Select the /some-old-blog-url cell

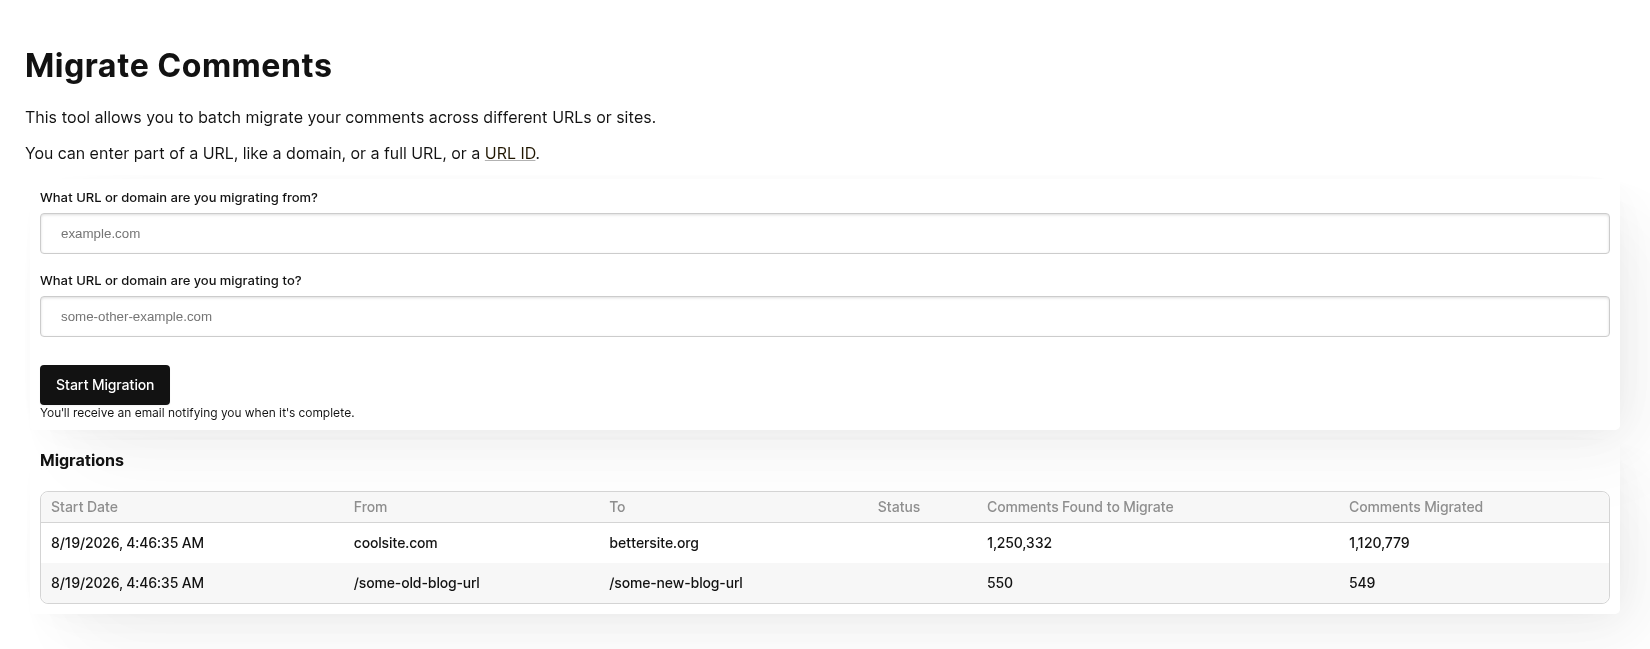tap(417, 583)
